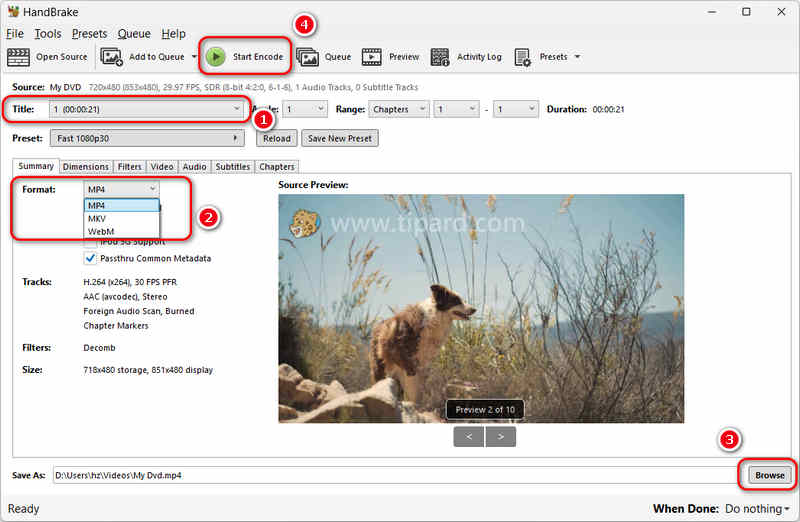Open the Queue stacked images icon
Image resolution: width=800 pixels, height=522 pixels.
[x=308, y=57]
